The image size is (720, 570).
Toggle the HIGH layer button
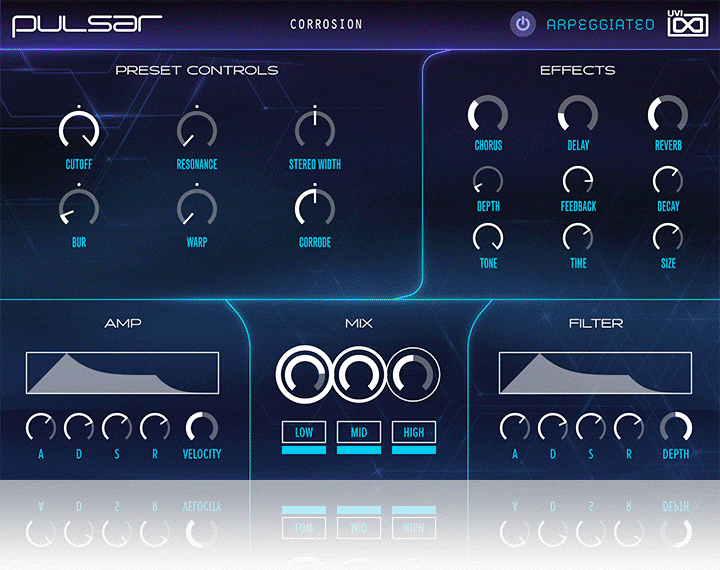tap(413, 432)
